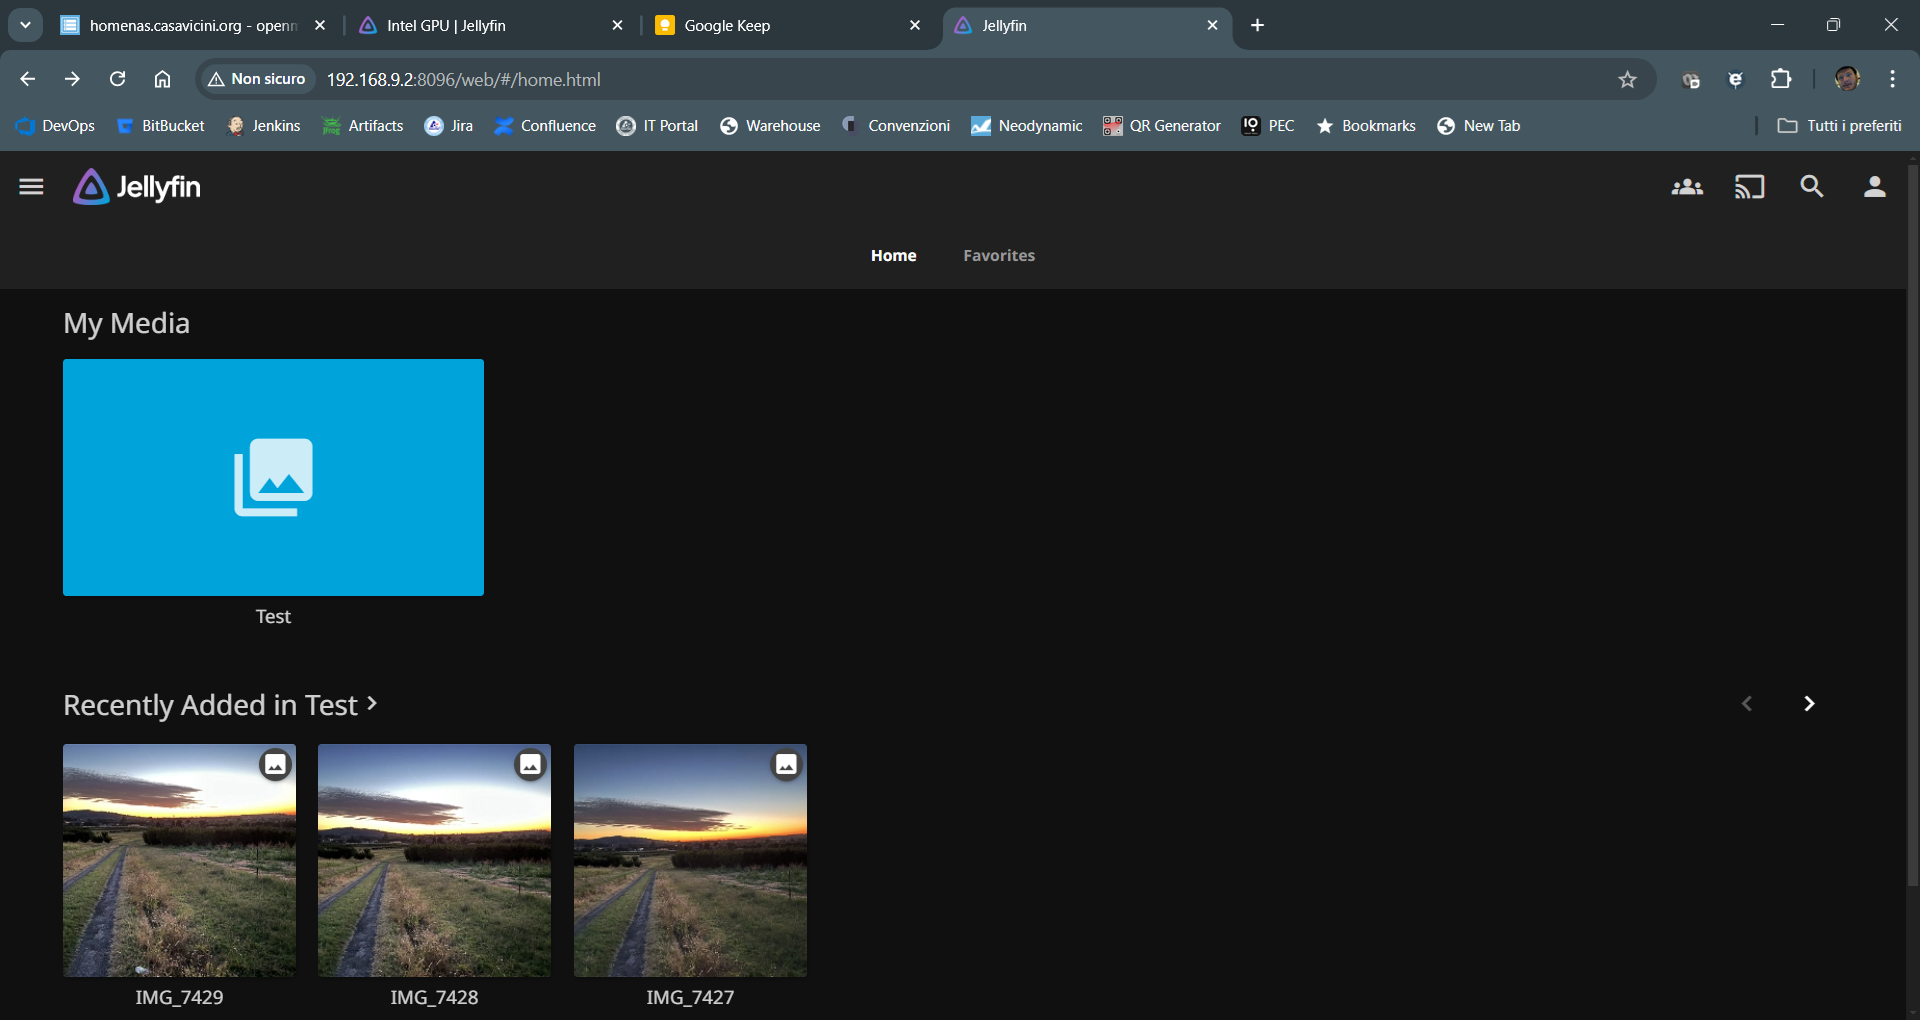1920x1020 pixels.
Task: Click the Jellyfin logo
Action: tap(137, 187)
